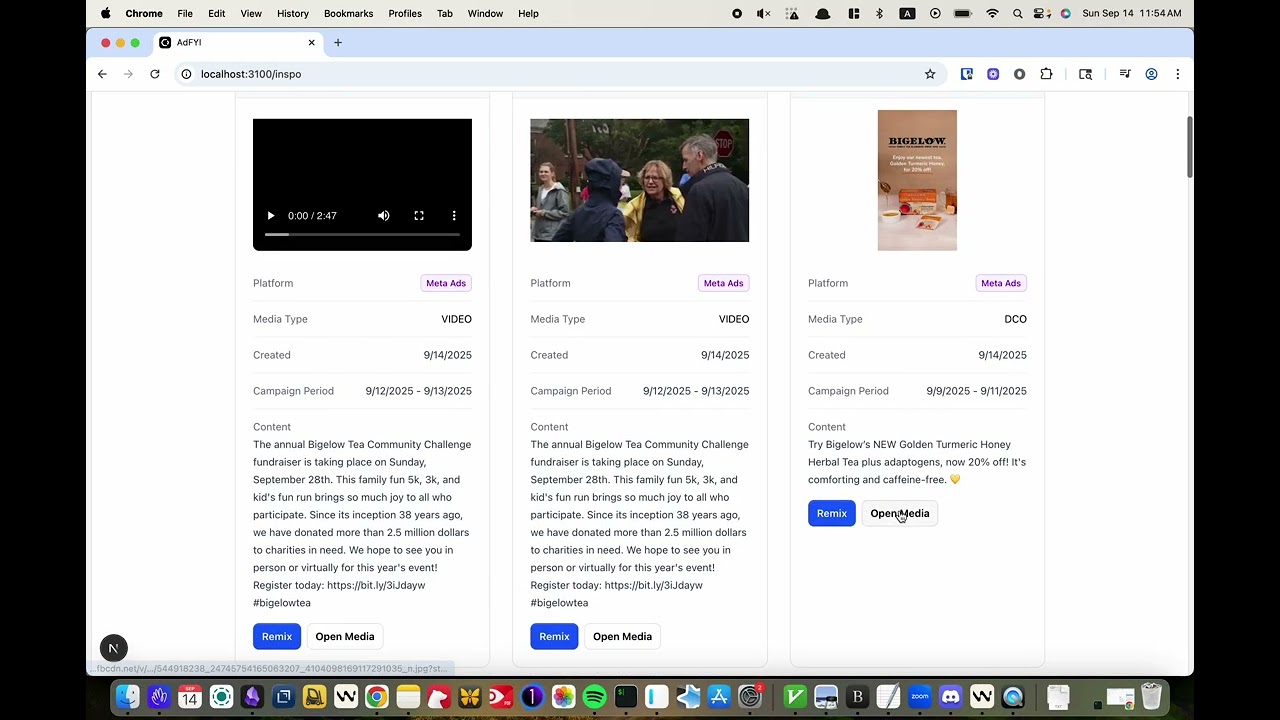Open the Bookmarks menu
Image resolution: width=1280 pixels, height=720 pixels.
coord(349,13)
